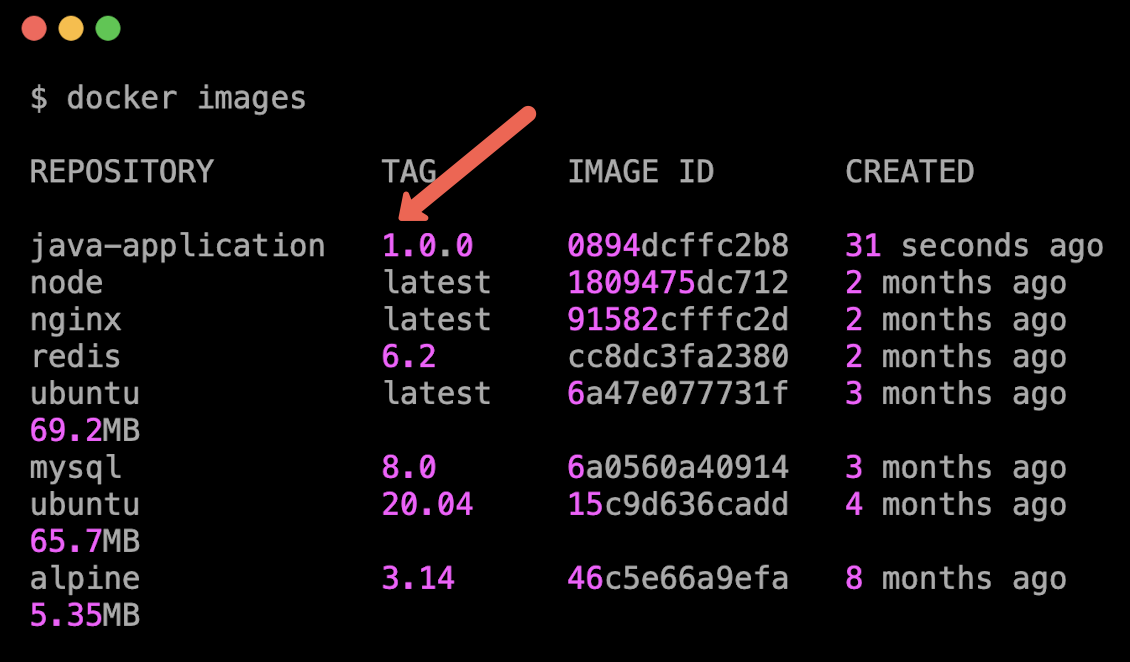Click the red close traffic light icon
Screen dimensions: 1130x662
pos(34,28)
